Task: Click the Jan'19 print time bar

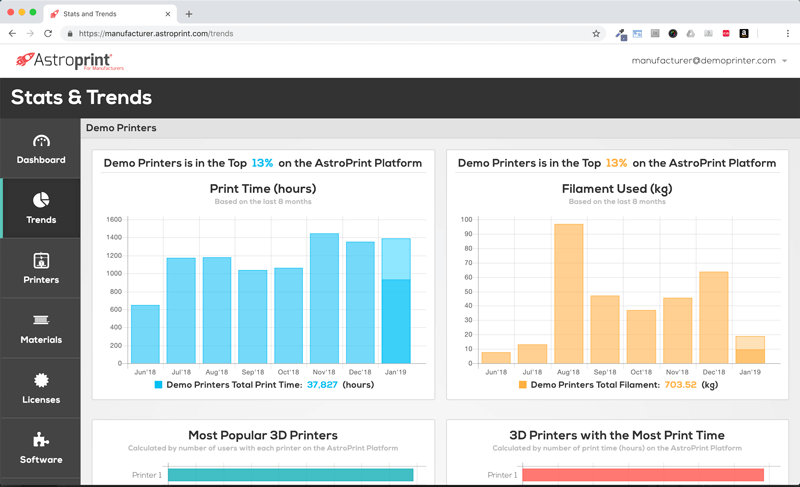Action: (x=396, y=301)
